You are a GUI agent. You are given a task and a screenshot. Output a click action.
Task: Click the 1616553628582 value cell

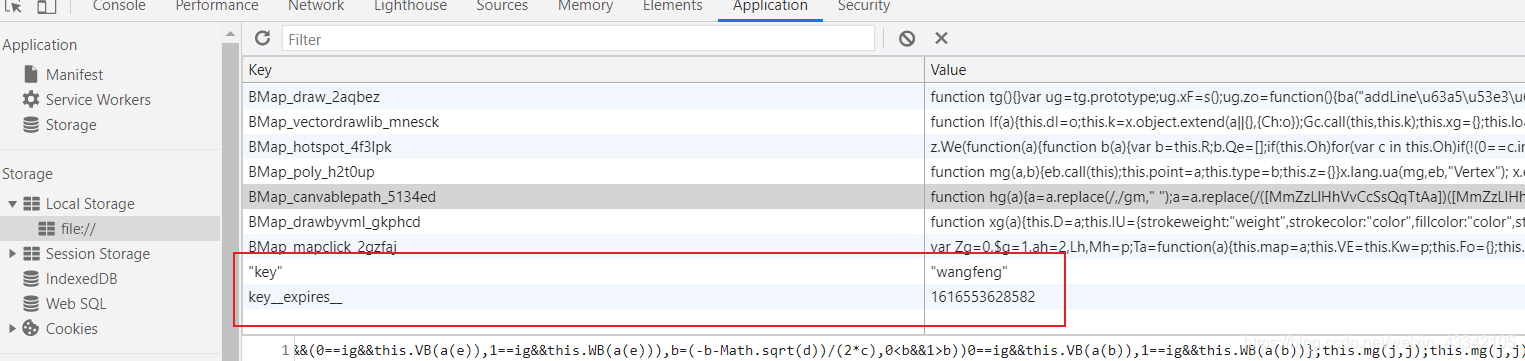point(1224,297)
